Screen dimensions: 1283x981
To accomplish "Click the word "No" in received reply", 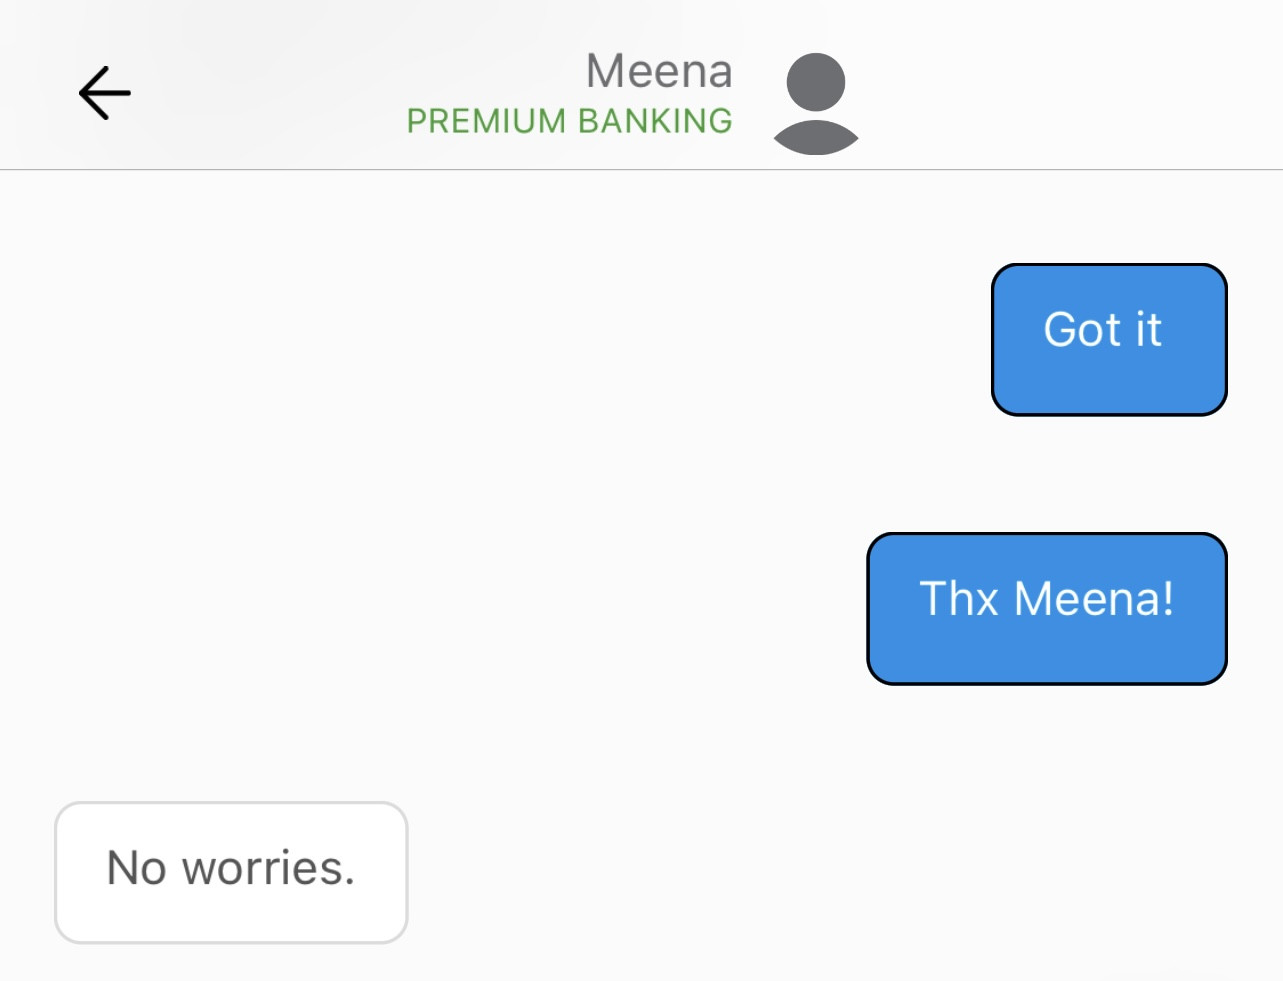I will point(136,868).
